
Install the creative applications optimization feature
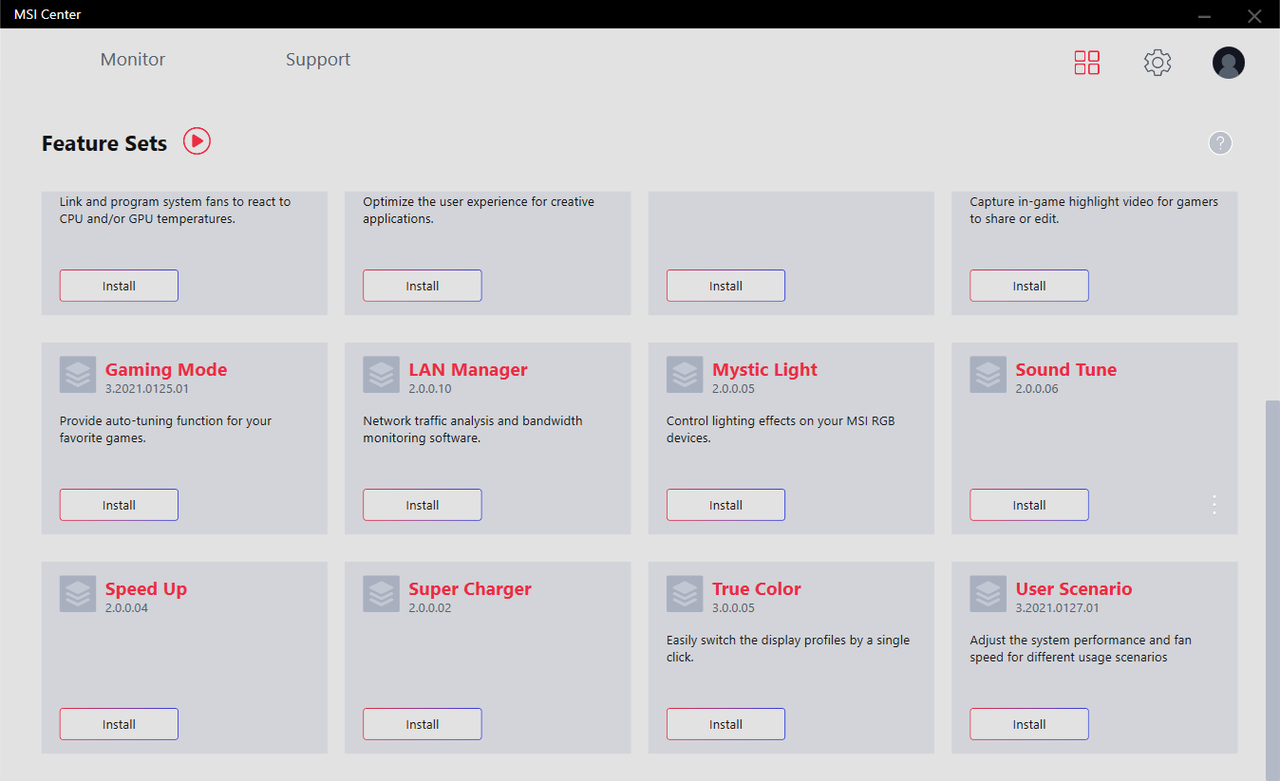(422, 286)
